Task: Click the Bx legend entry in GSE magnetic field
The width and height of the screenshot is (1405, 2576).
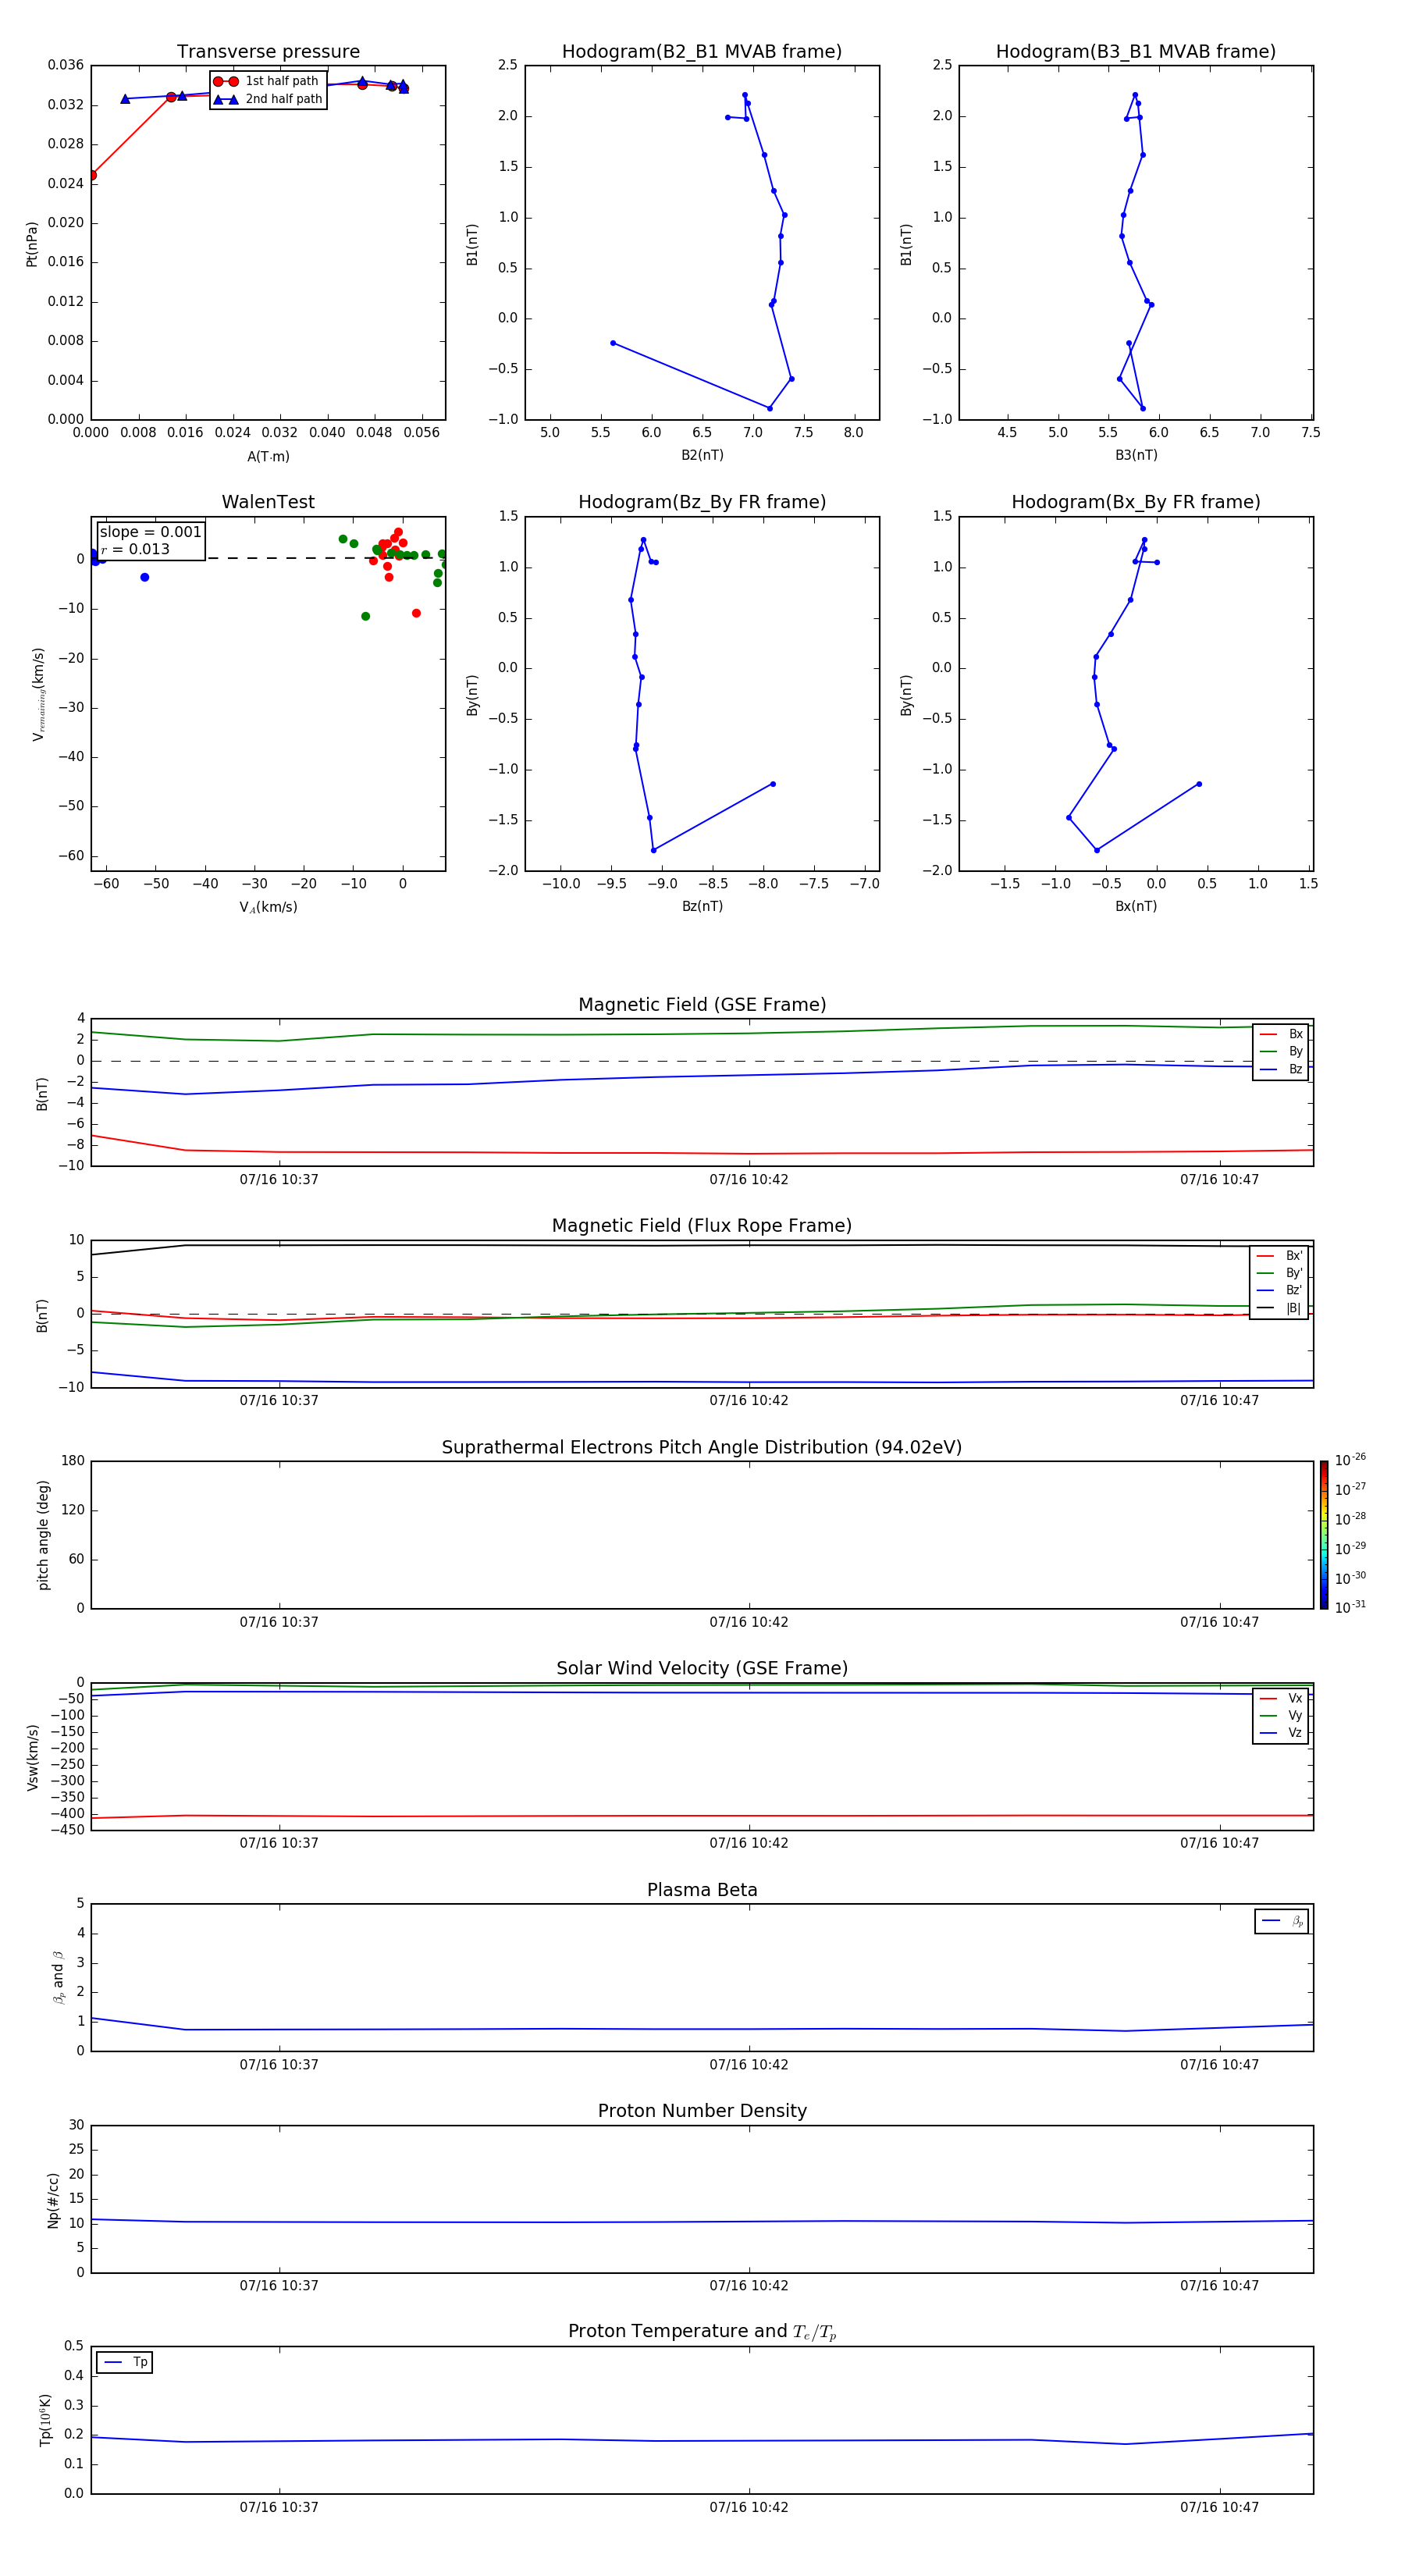Action: tap(1281, 1034)
